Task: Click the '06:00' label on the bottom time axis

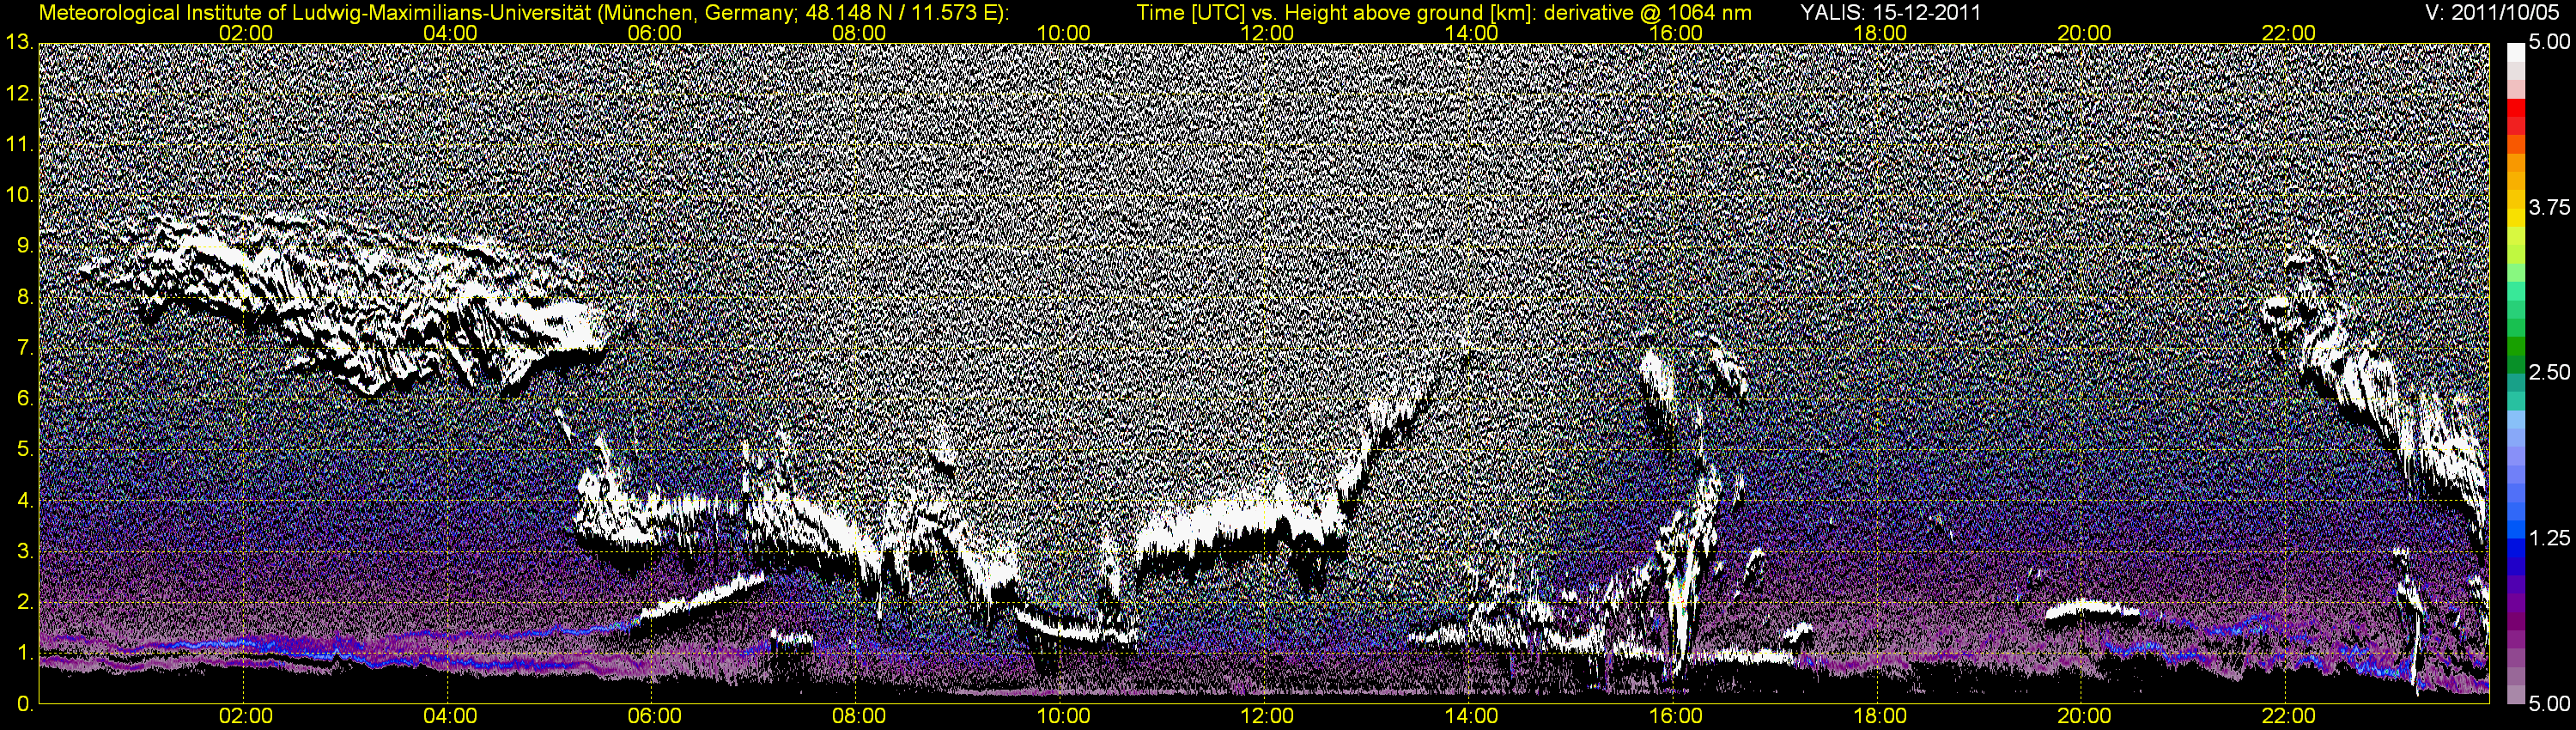Action: pos(655,717)
